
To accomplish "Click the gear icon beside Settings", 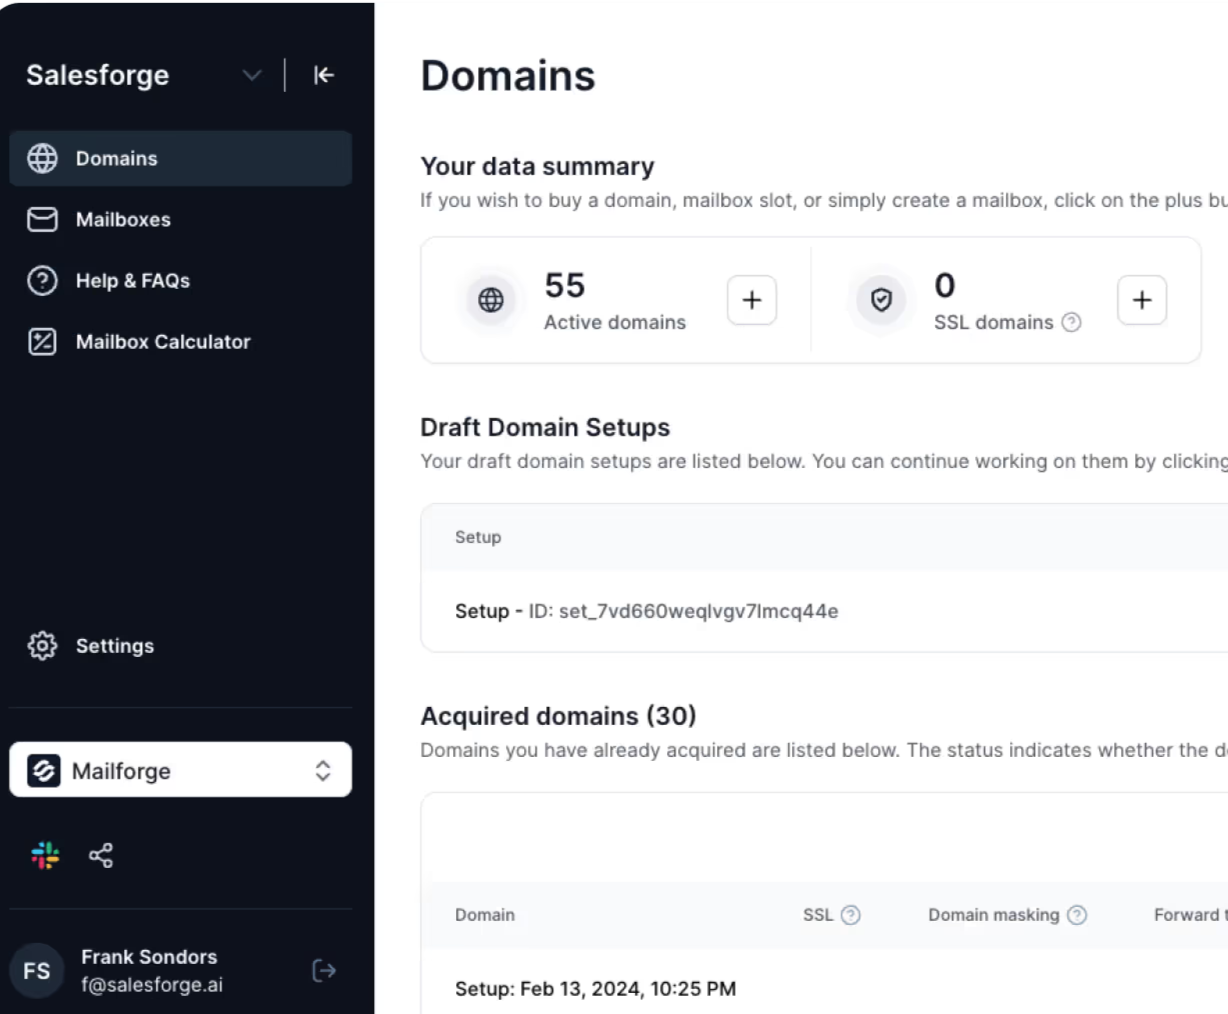I will pos(42,646).
